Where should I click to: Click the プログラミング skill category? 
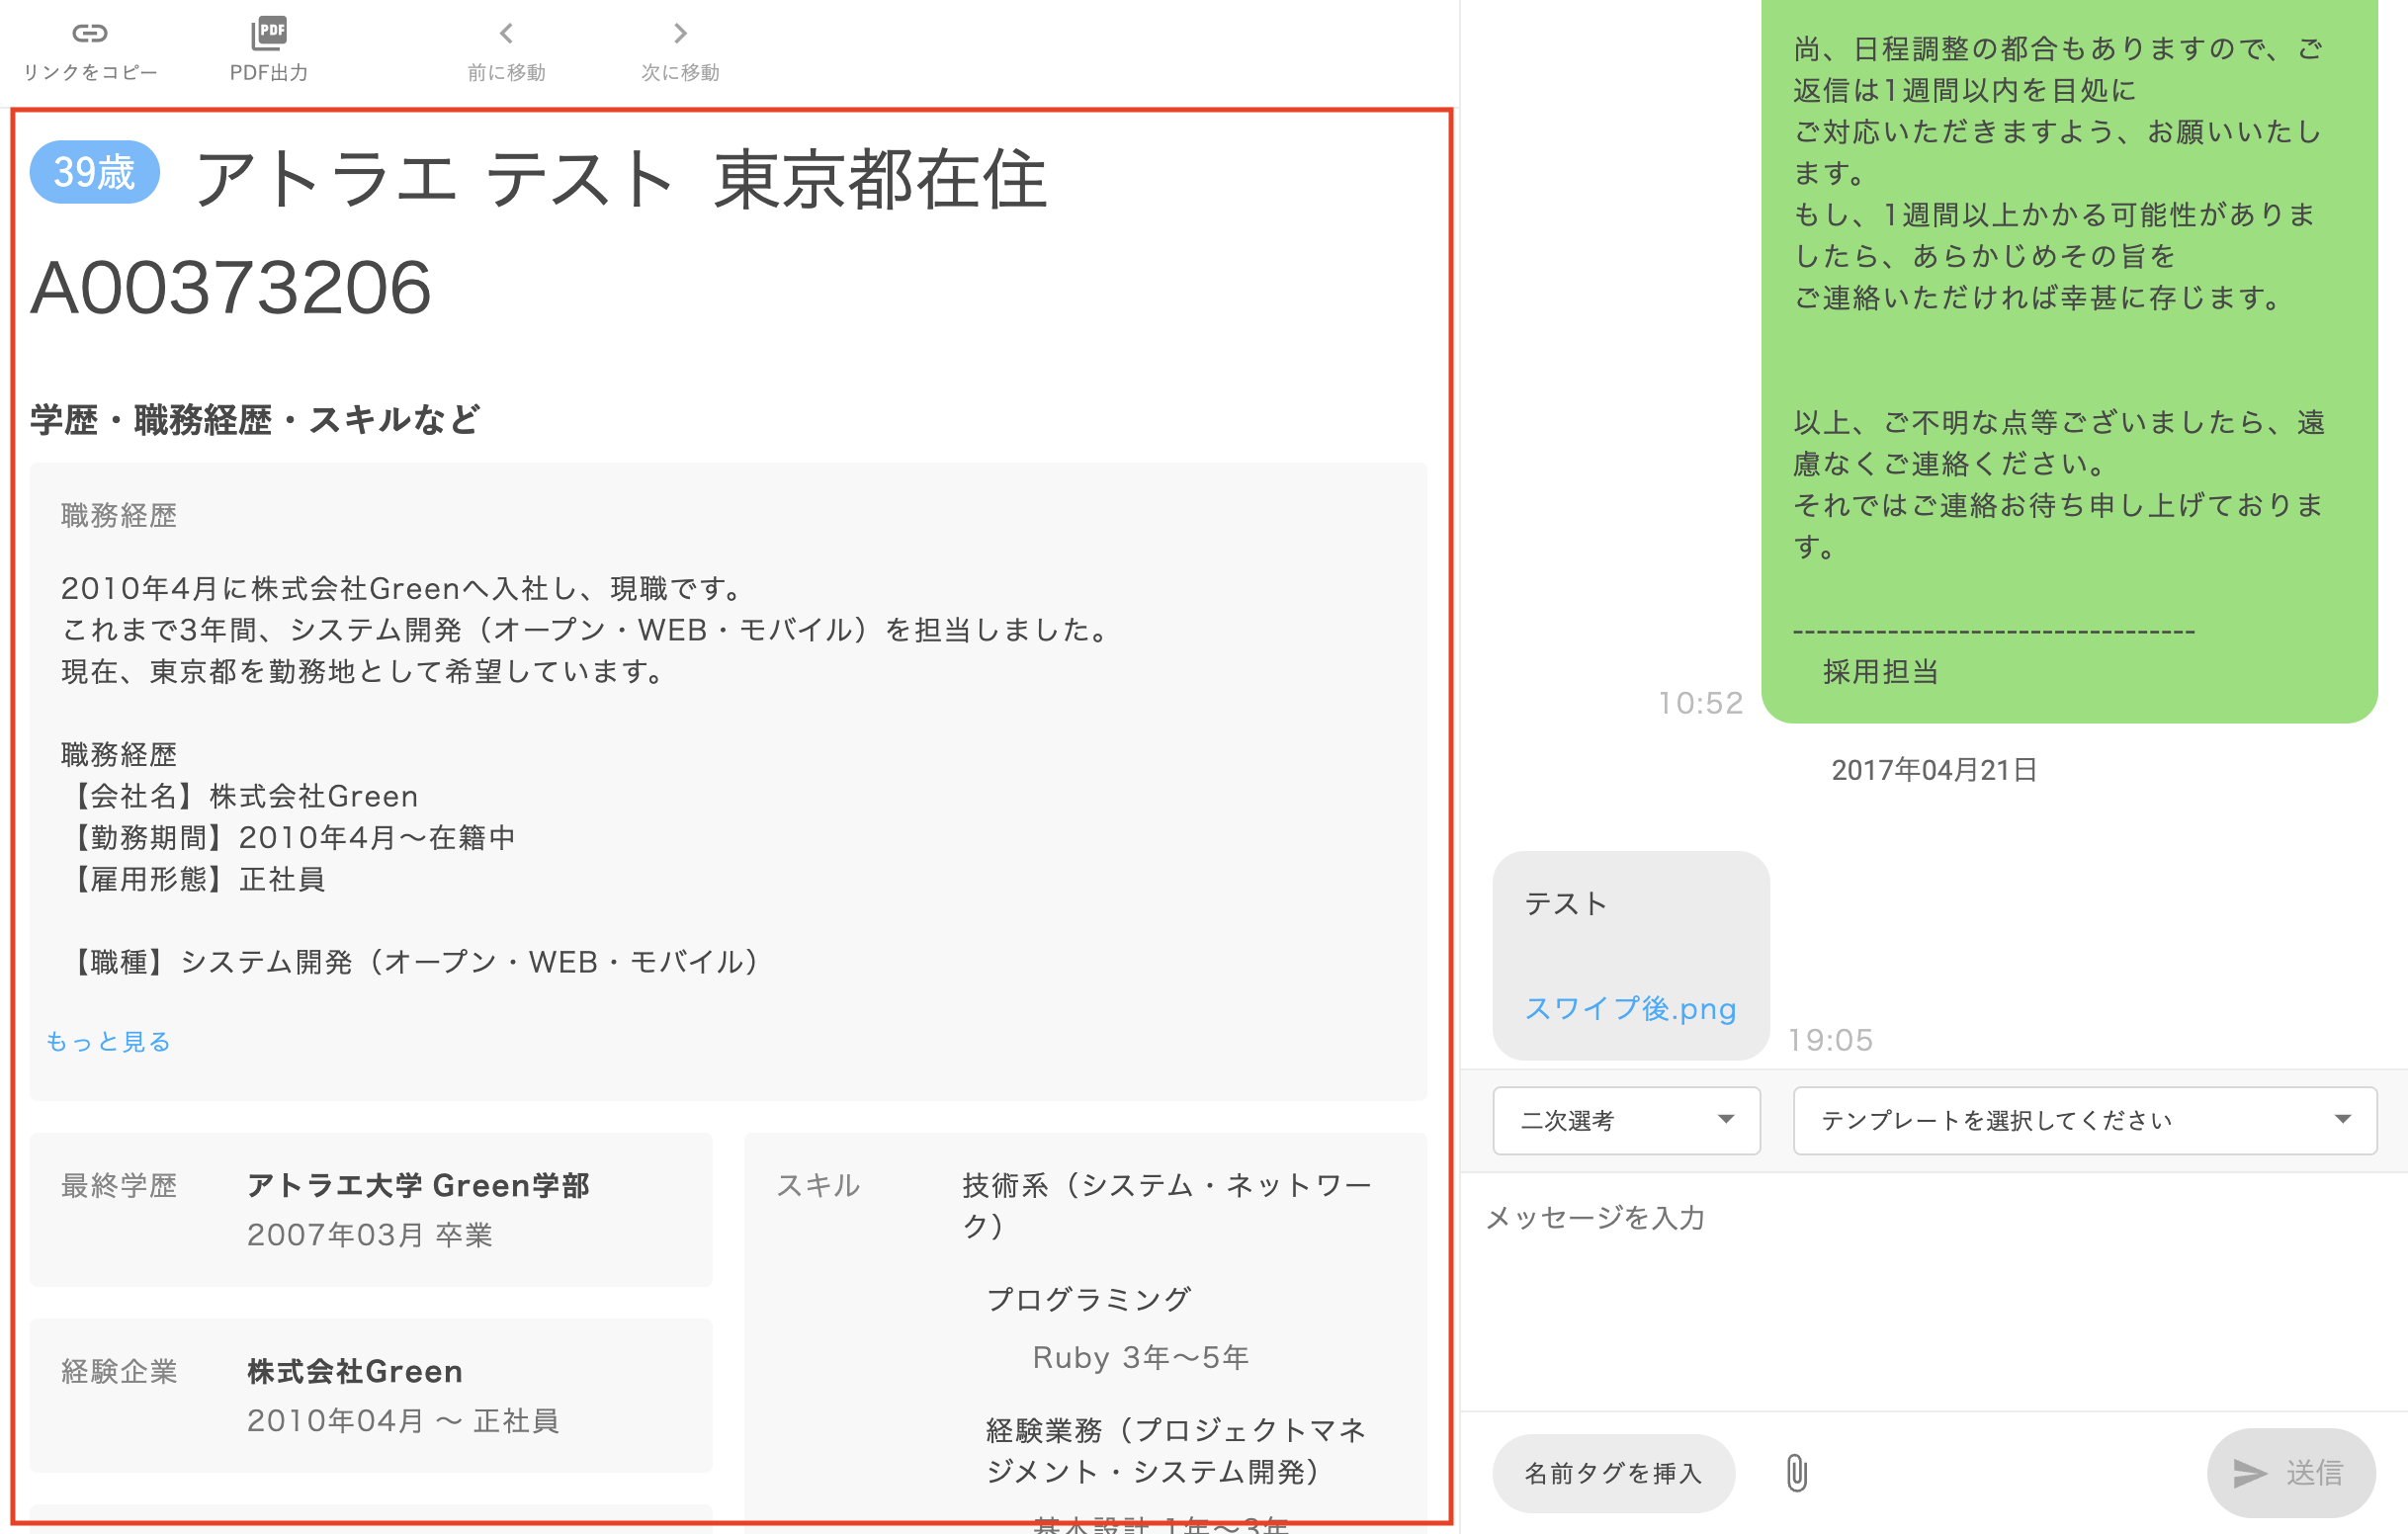(1088, 1299)
